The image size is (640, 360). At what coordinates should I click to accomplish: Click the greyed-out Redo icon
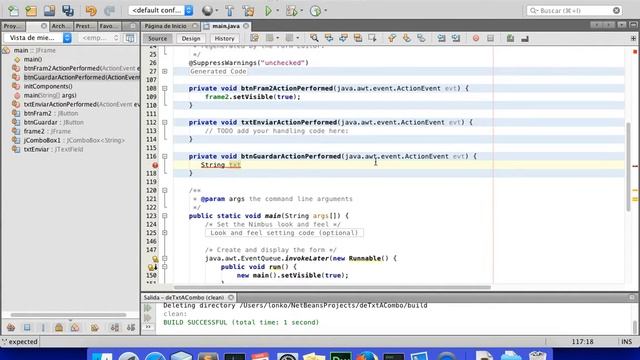[x=109, y=11]
